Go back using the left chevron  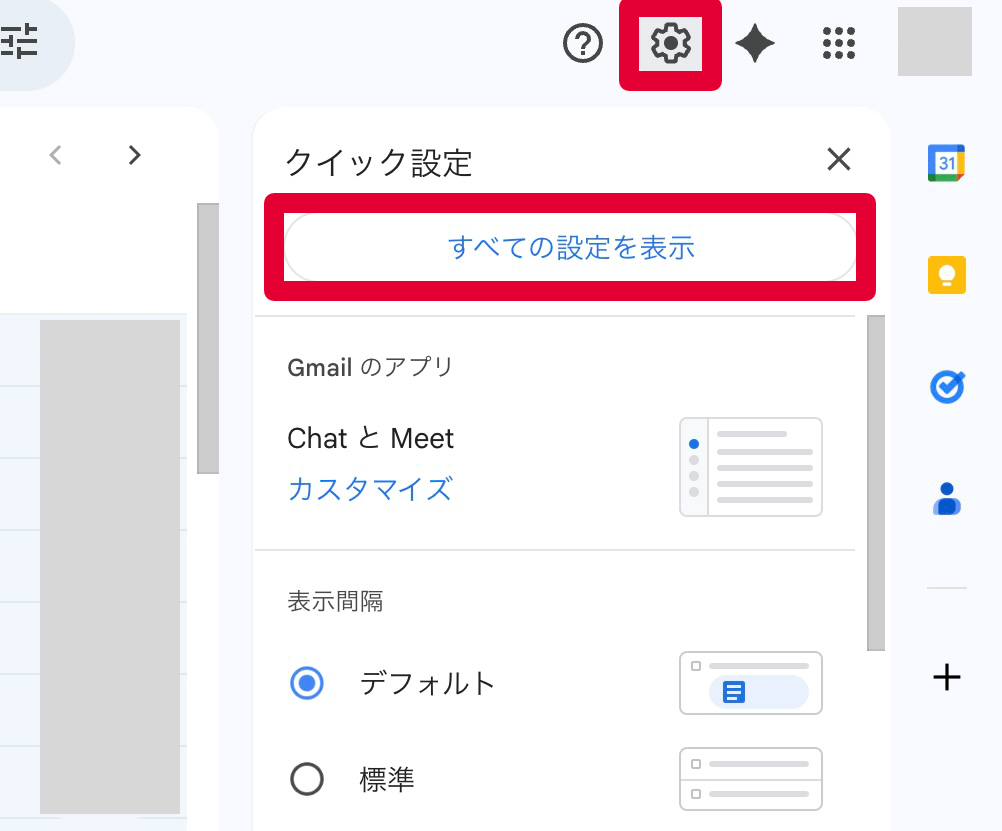[x=55, y=155]
